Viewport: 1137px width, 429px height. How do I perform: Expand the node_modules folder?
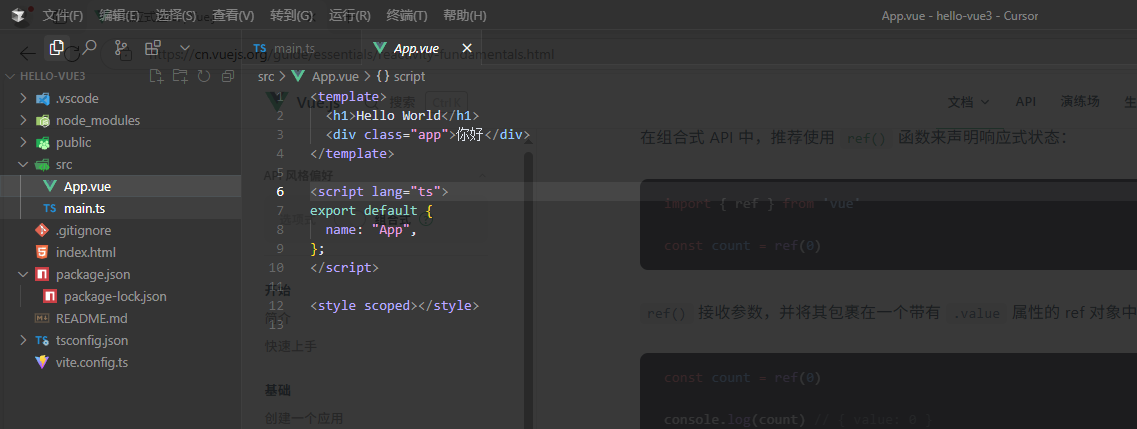23,120
